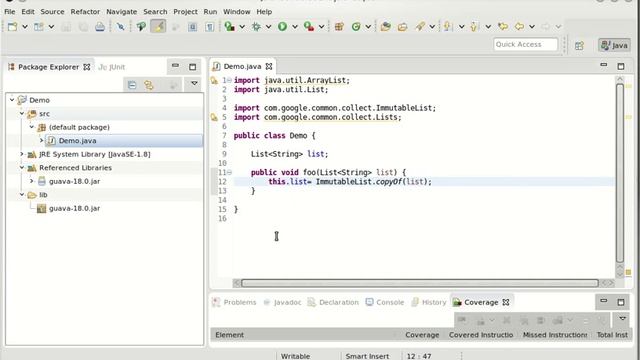
Task: Toggle Mark Occurrences highlighter button
Action: pyautogui.click(x=158, y=27)
